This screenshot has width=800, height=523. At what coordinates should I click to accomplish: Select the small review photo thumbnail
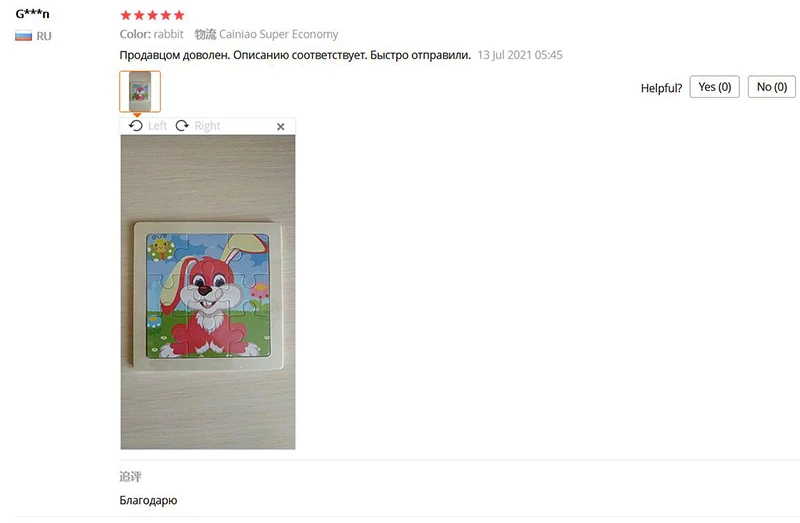coord(139,91)
